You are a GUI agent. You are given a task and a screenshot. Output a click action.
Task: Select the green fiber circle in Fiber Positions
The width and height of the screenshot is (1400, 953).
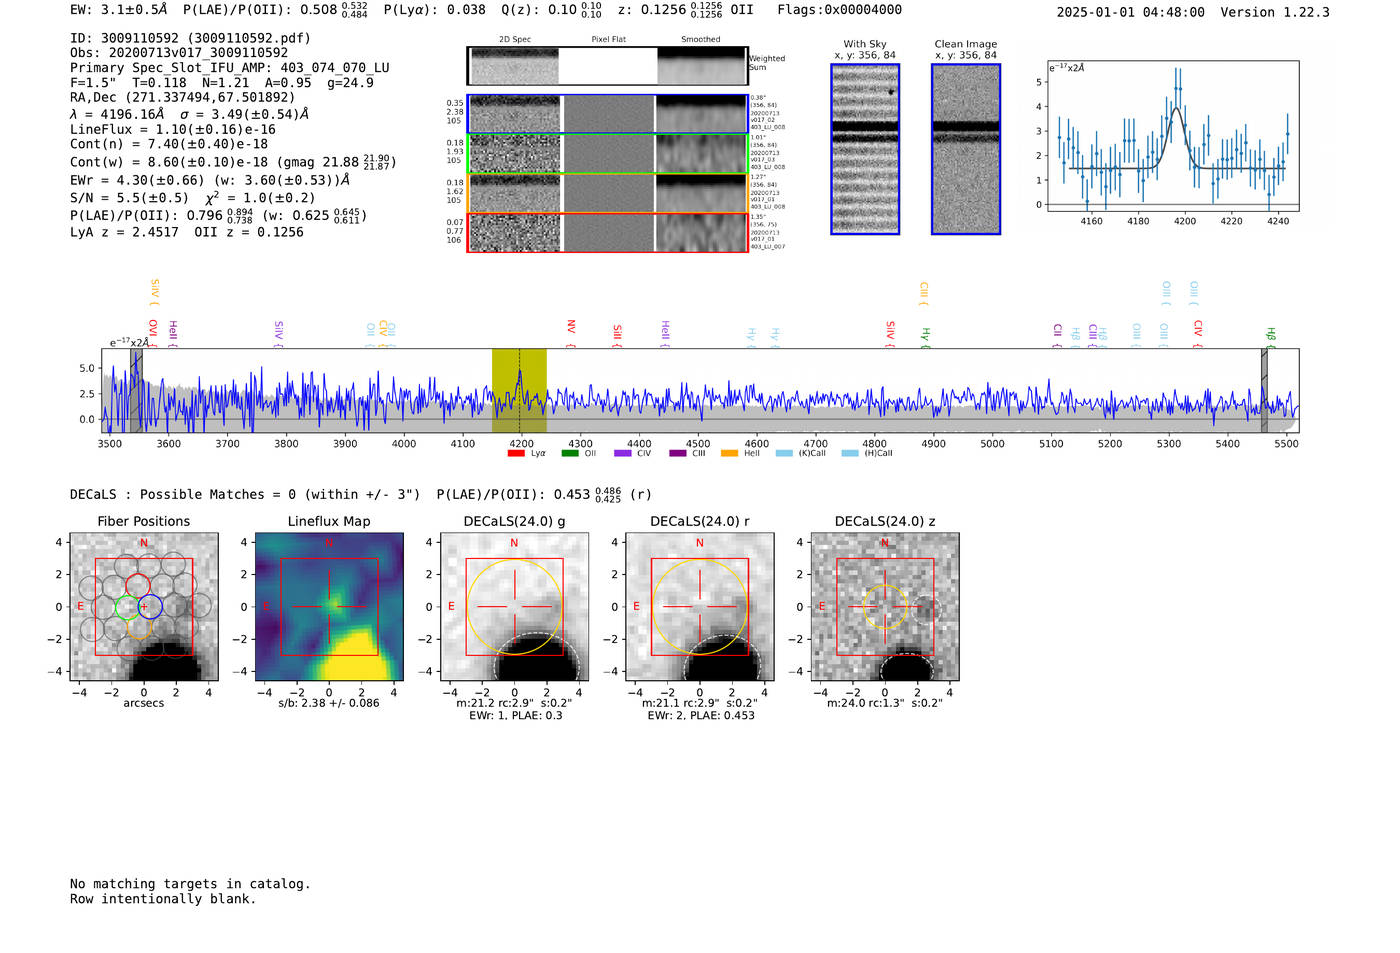tap(127, 607)
